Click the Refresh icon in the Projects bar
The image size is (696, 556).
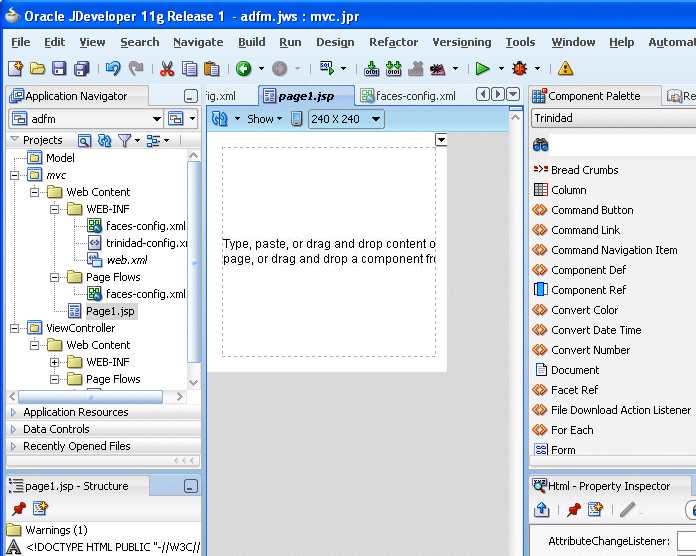pos(104,141)
